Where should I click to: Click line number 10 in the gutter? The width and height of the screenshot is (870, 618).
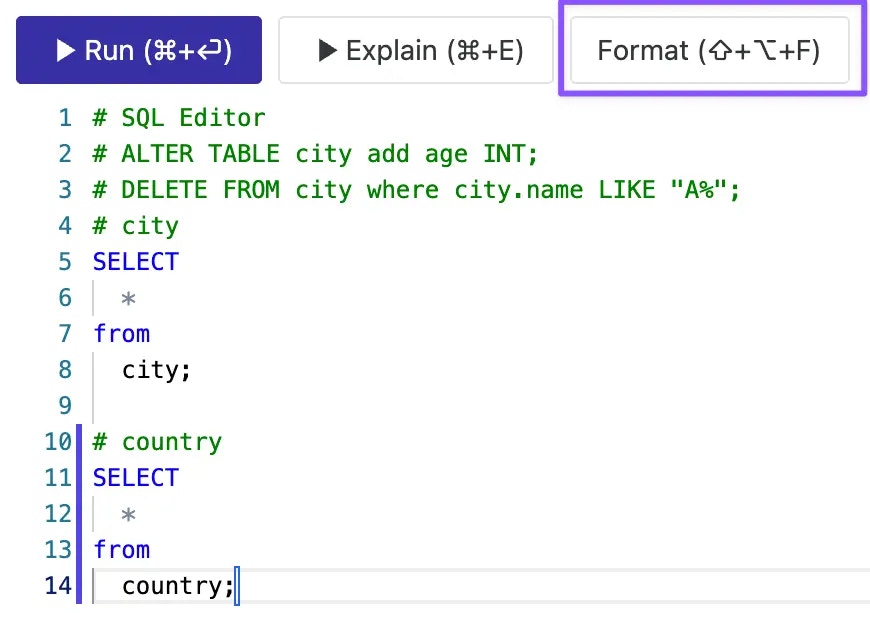[58, 442]
